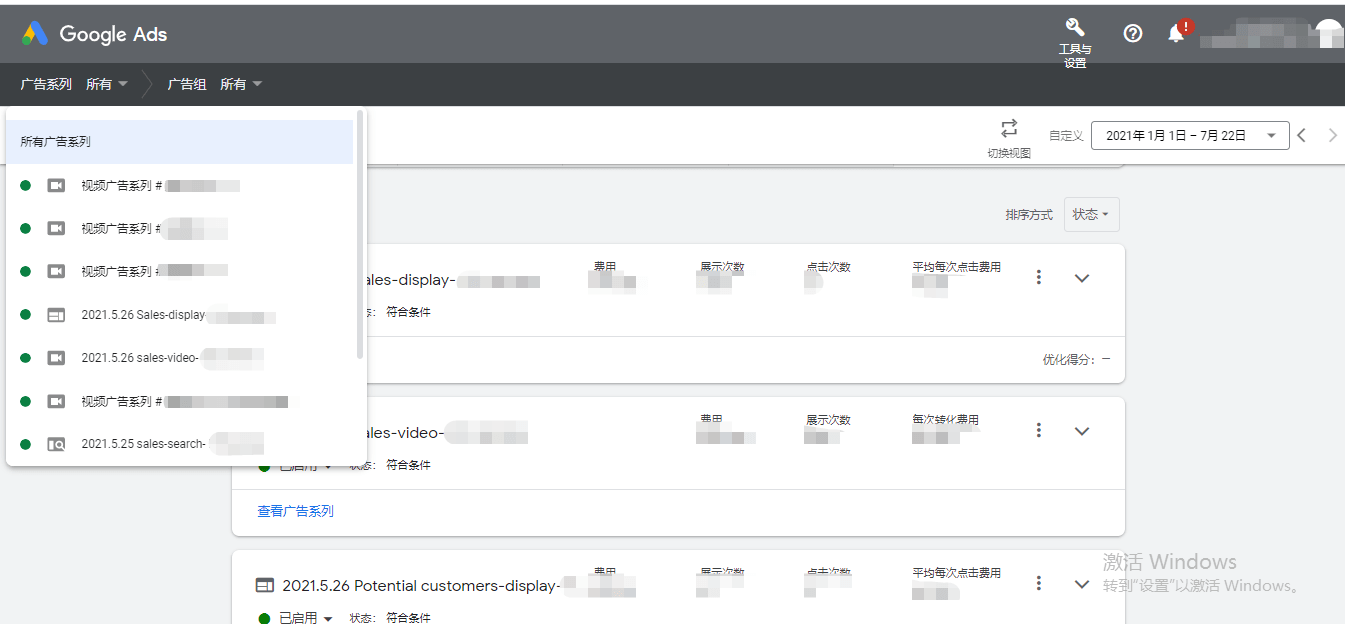Click the 查看广告系列 link
1345x624 pixels.
[295, 511]
